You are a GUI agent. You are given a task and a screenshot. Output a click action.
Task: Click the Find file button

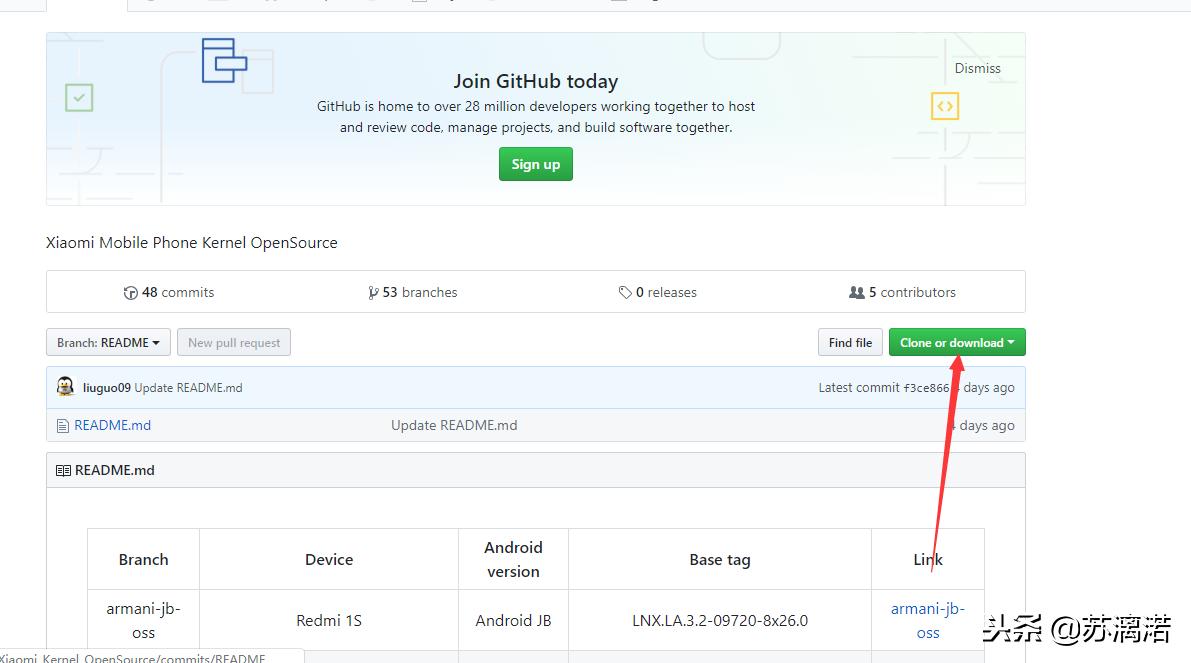tap(850, 343)
